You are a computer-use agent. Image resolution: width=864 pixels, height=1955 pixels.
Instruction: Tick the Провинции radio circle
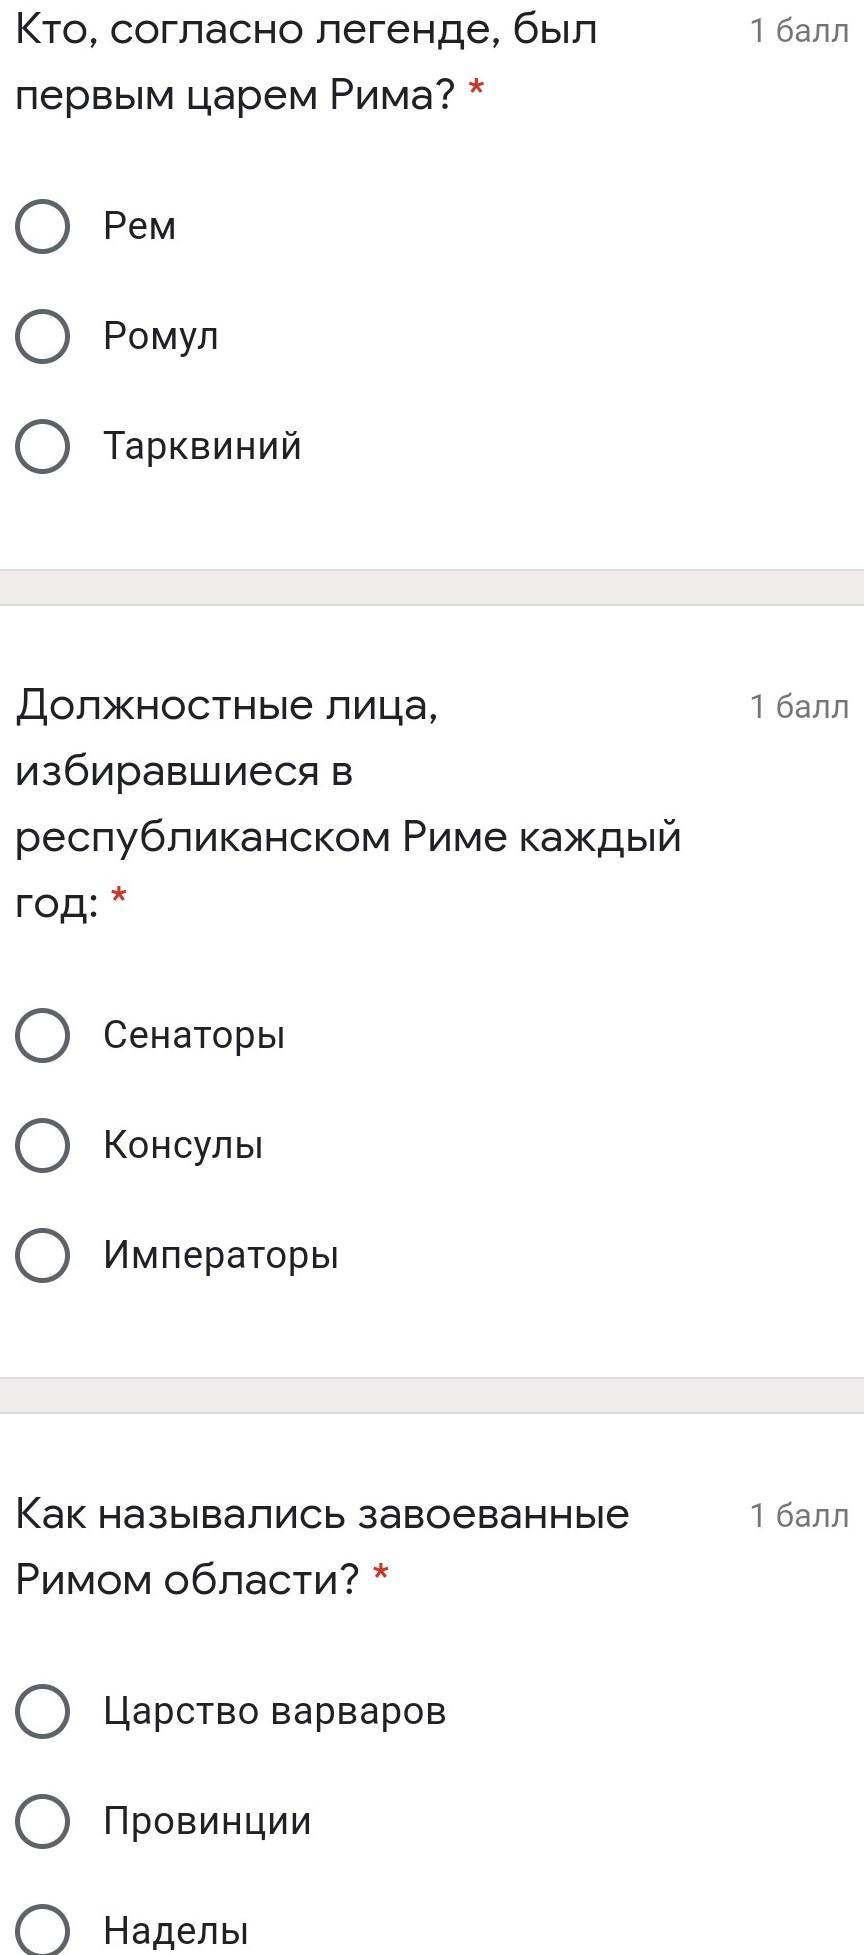tap(42, 1821)
